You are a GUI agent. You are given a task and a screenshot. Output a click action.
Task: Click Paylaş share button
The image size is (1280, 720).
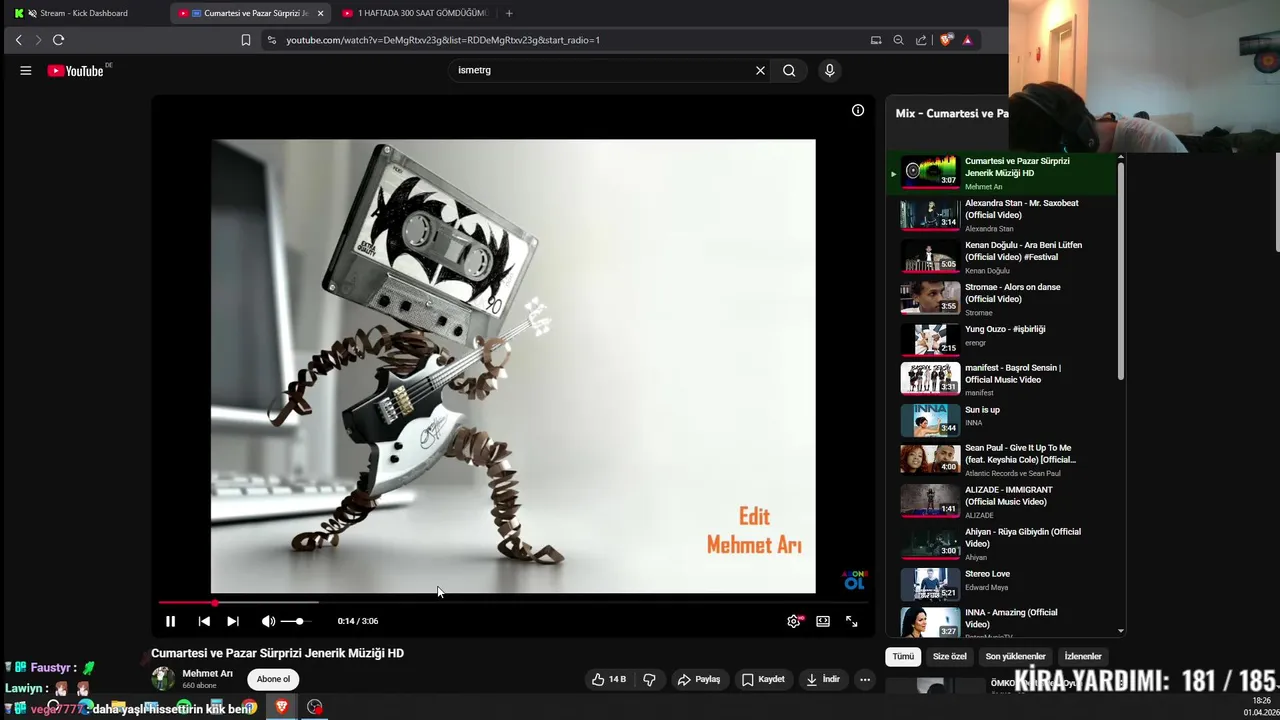pyautogui.click(x=699, y=679)
